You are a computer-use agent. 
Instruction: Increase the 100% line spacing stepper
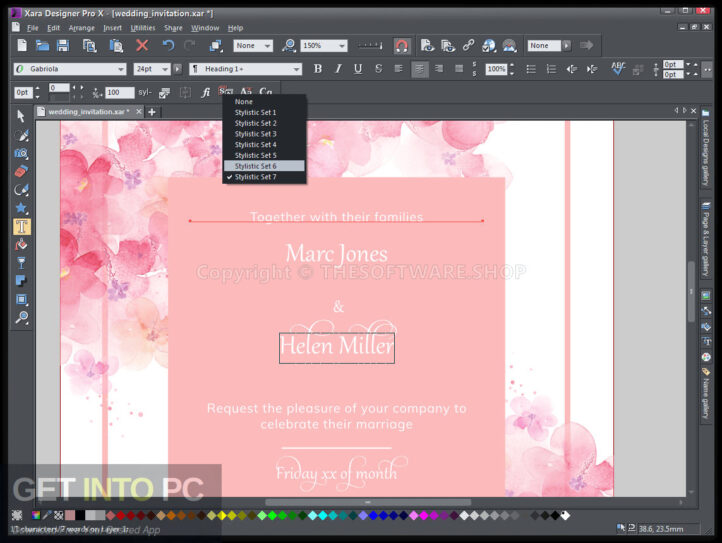(x=512, y=65)
